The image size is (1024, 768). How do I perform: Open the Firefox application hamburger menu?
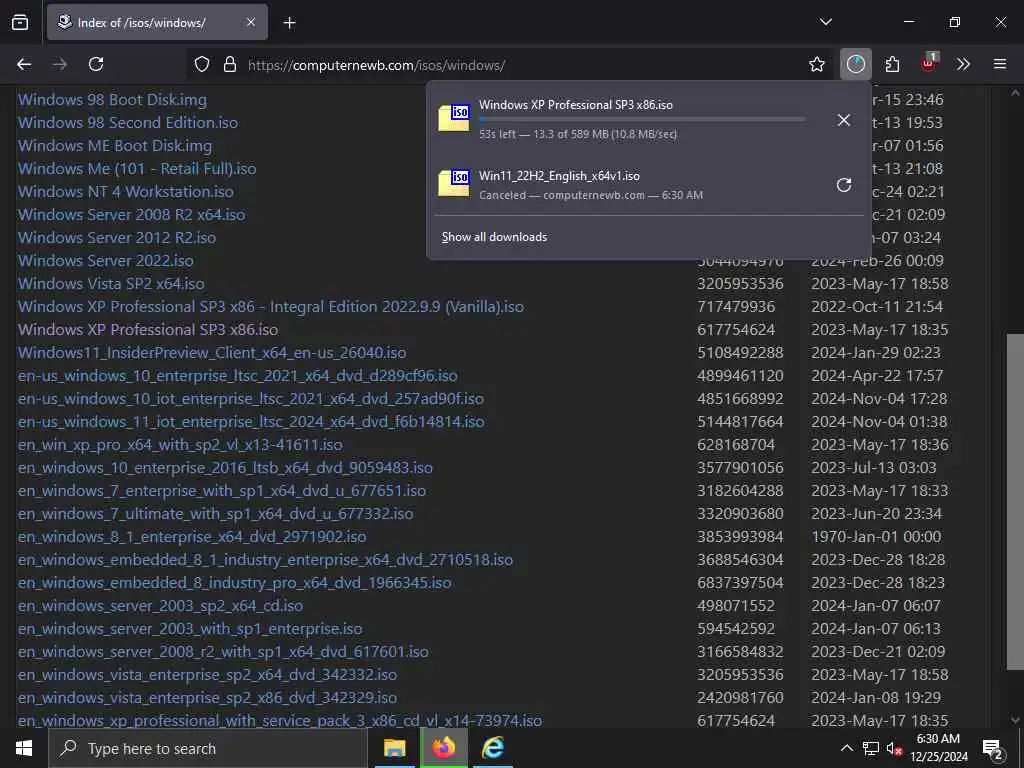click(1000, 64)
